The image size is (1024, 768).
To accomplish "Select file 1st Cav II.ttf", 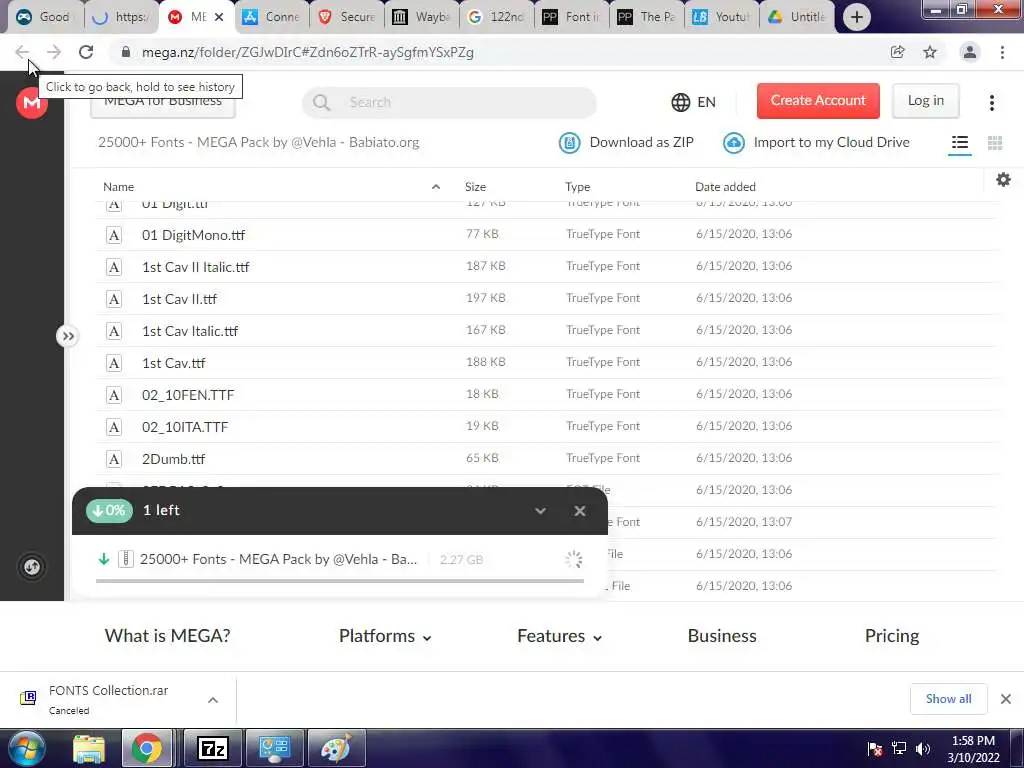I will tap(547, 298).
